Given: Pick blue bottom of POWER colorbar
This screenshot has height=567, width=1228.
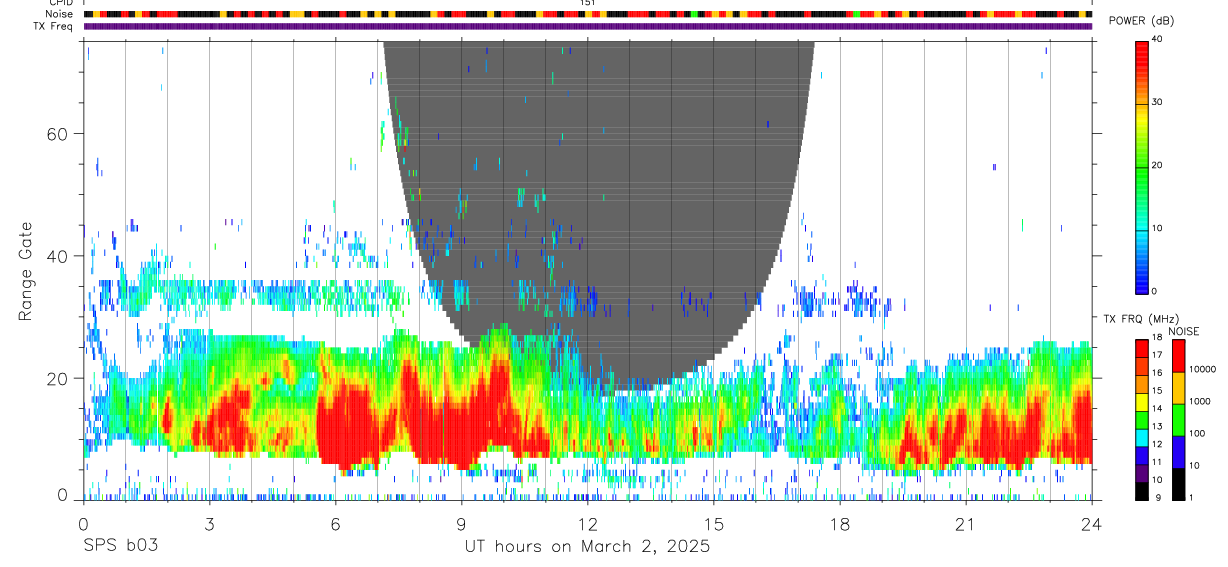Looking at the screenshot, I should pyautogui.click(x=1142, y=280).
